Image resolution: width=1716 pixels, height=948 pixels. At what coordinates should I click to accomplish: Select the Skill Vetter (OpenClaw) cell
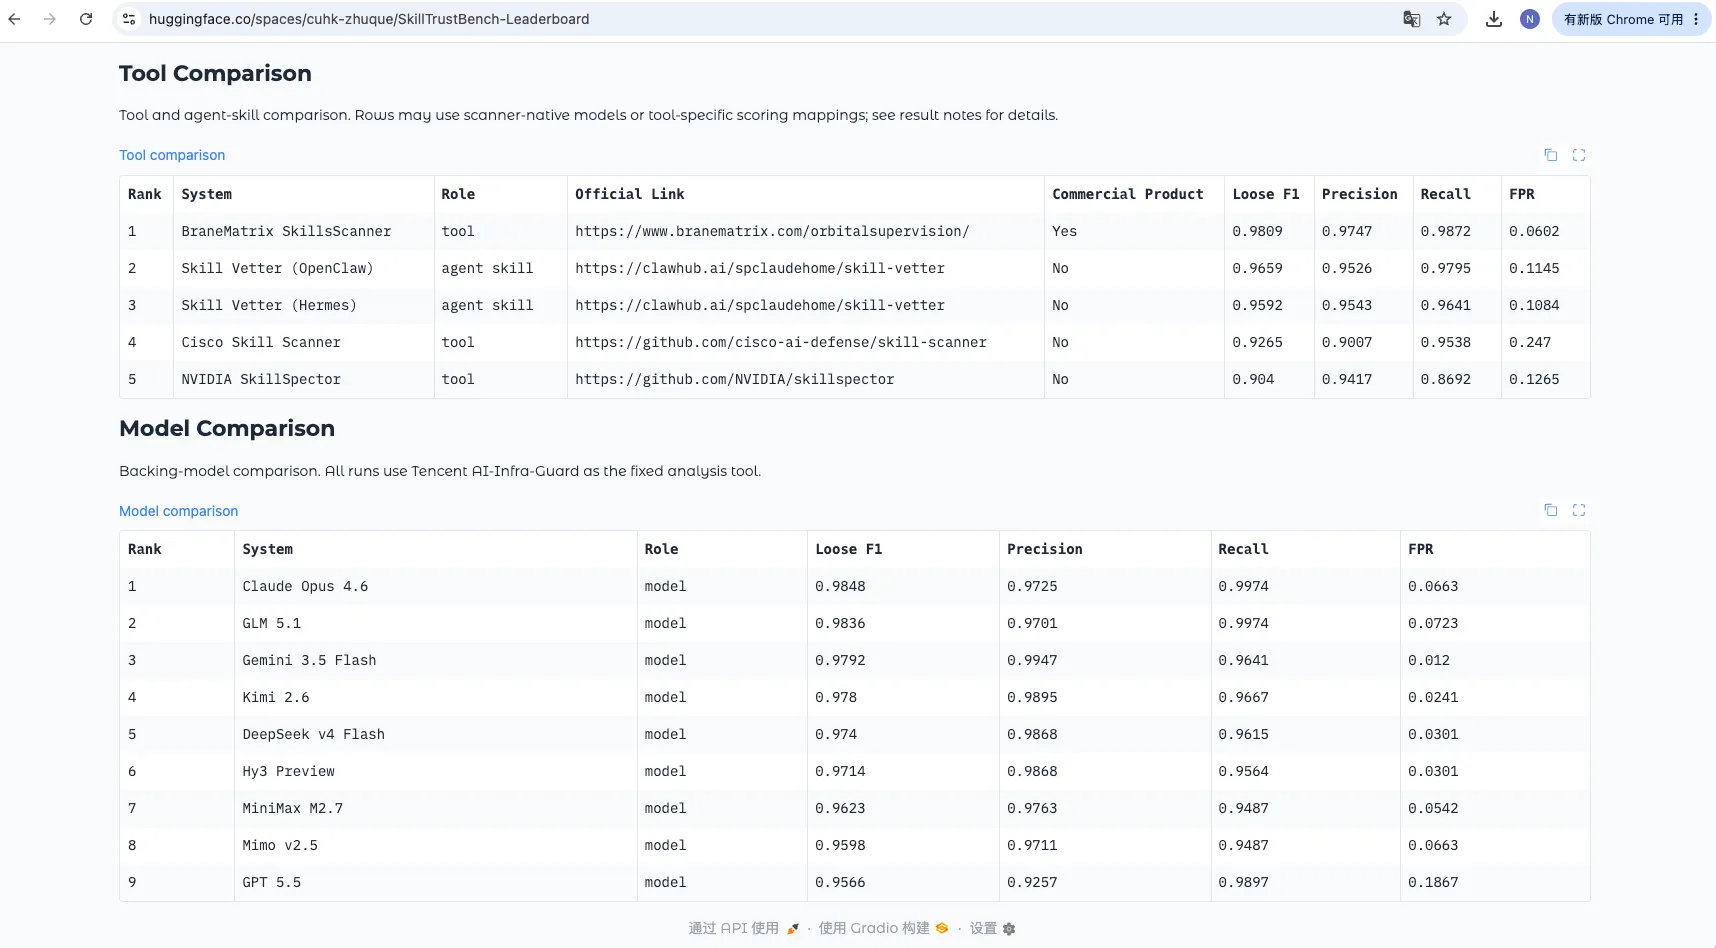point(304,268)
